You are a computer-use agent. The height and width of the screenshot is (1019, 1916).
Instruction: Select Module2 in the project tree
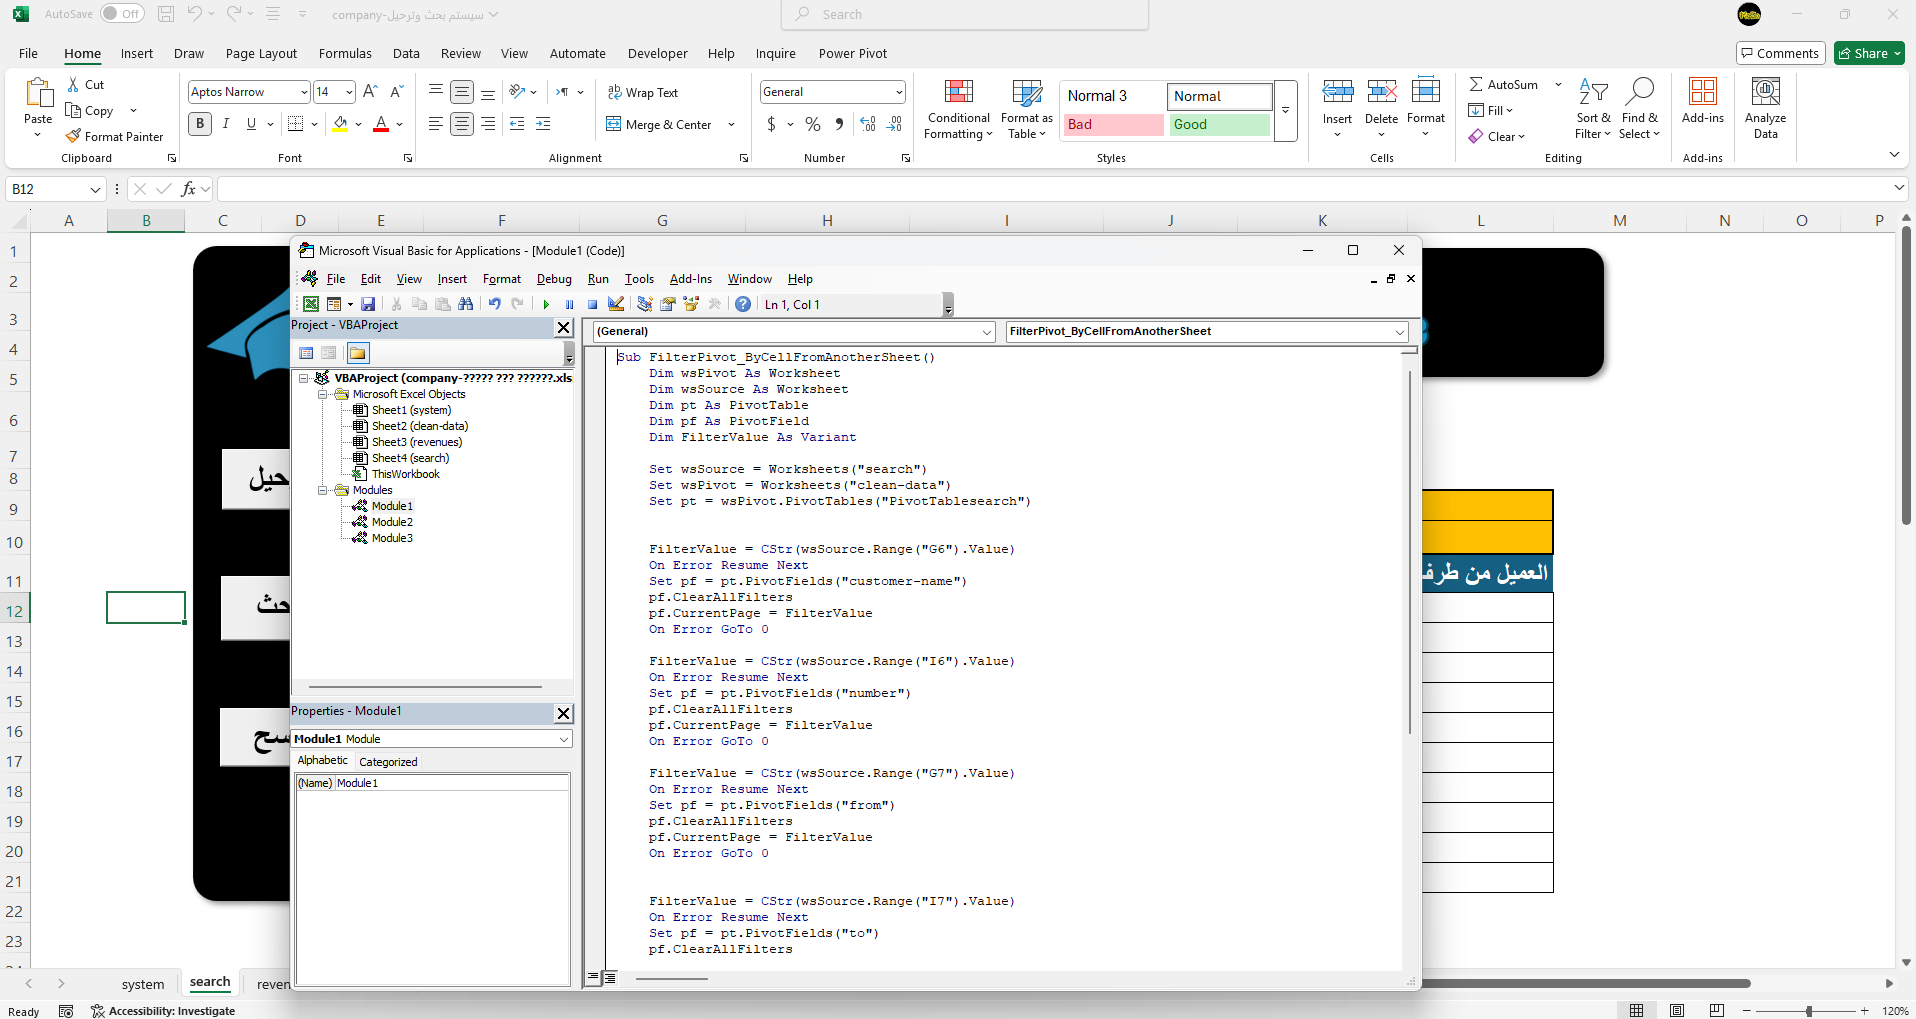click(392, 522)
